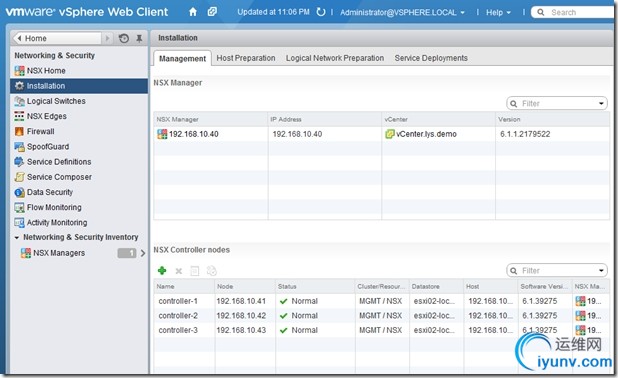Switch to the Logical Network Preparation tab

335,58
